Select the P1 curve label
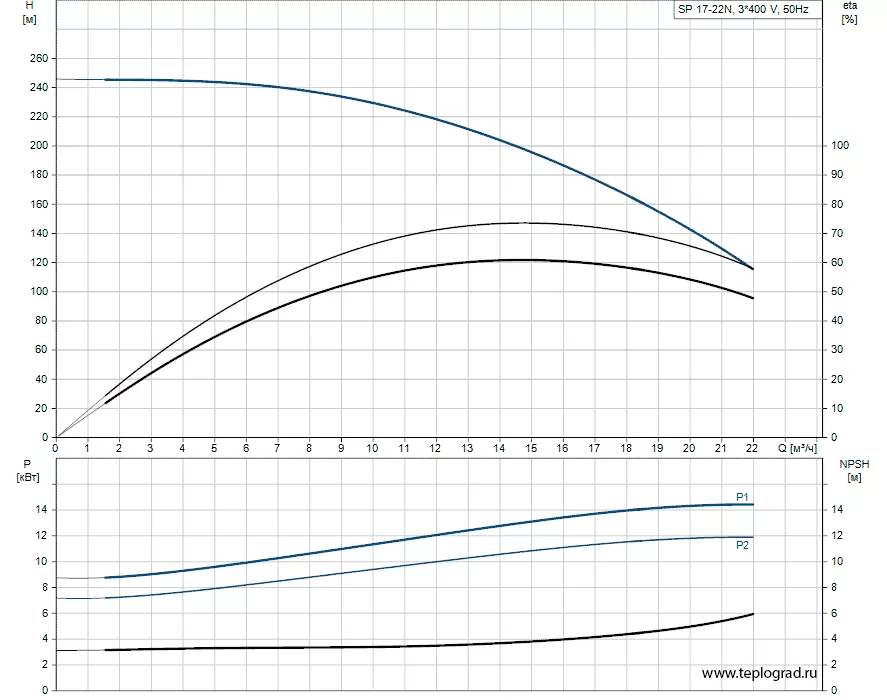The width and height of the screenshot is (887, 700). click(742, 497)
